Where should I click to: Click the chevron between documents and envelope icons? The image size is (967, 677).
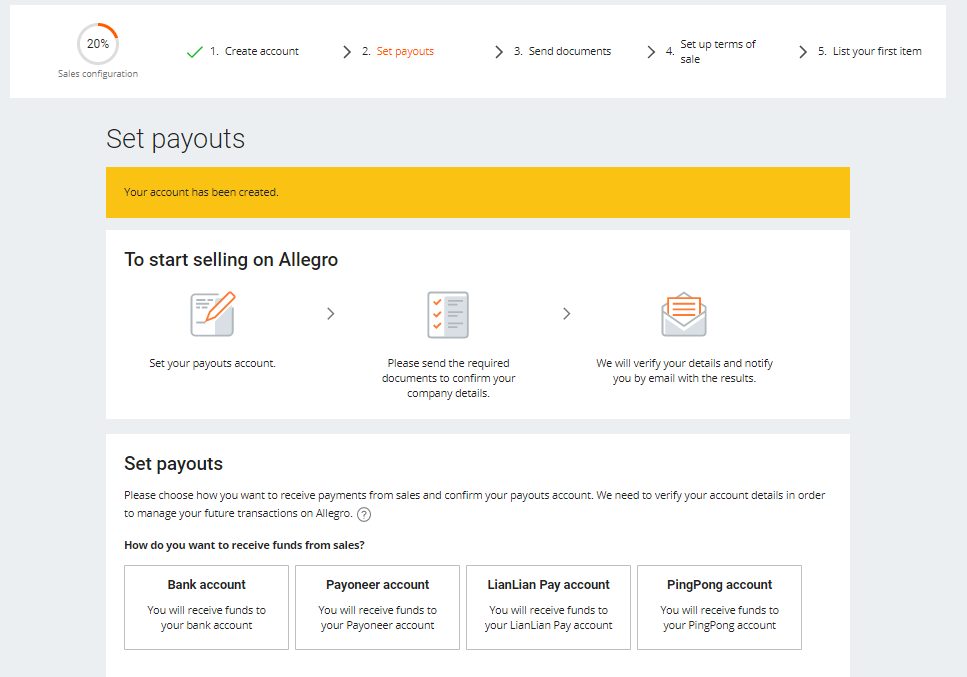[567, 314]
